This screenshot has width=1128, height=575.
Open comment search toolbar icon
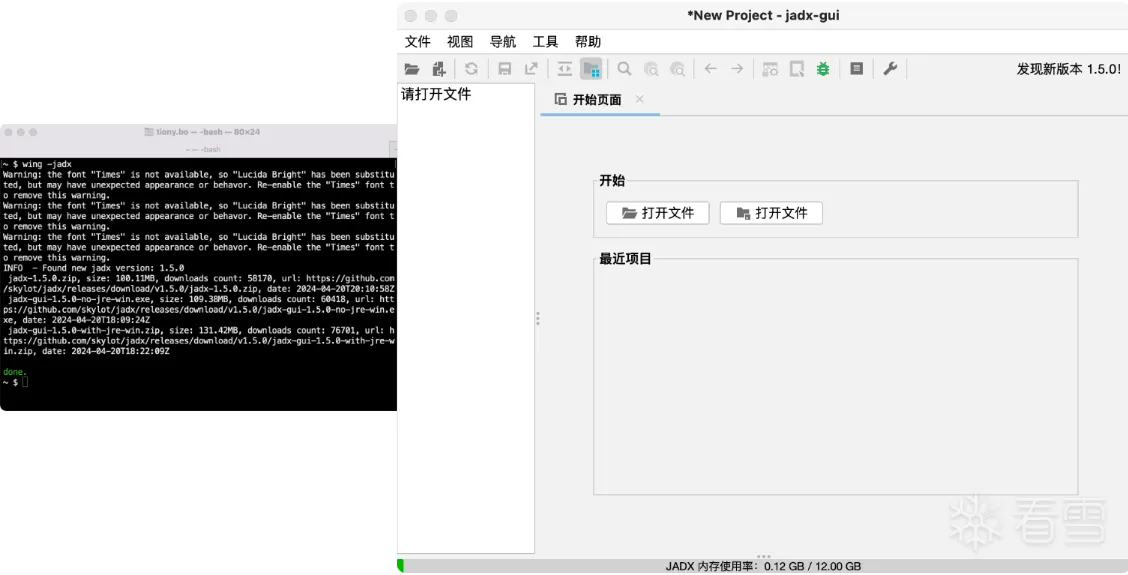coord(678,69)
